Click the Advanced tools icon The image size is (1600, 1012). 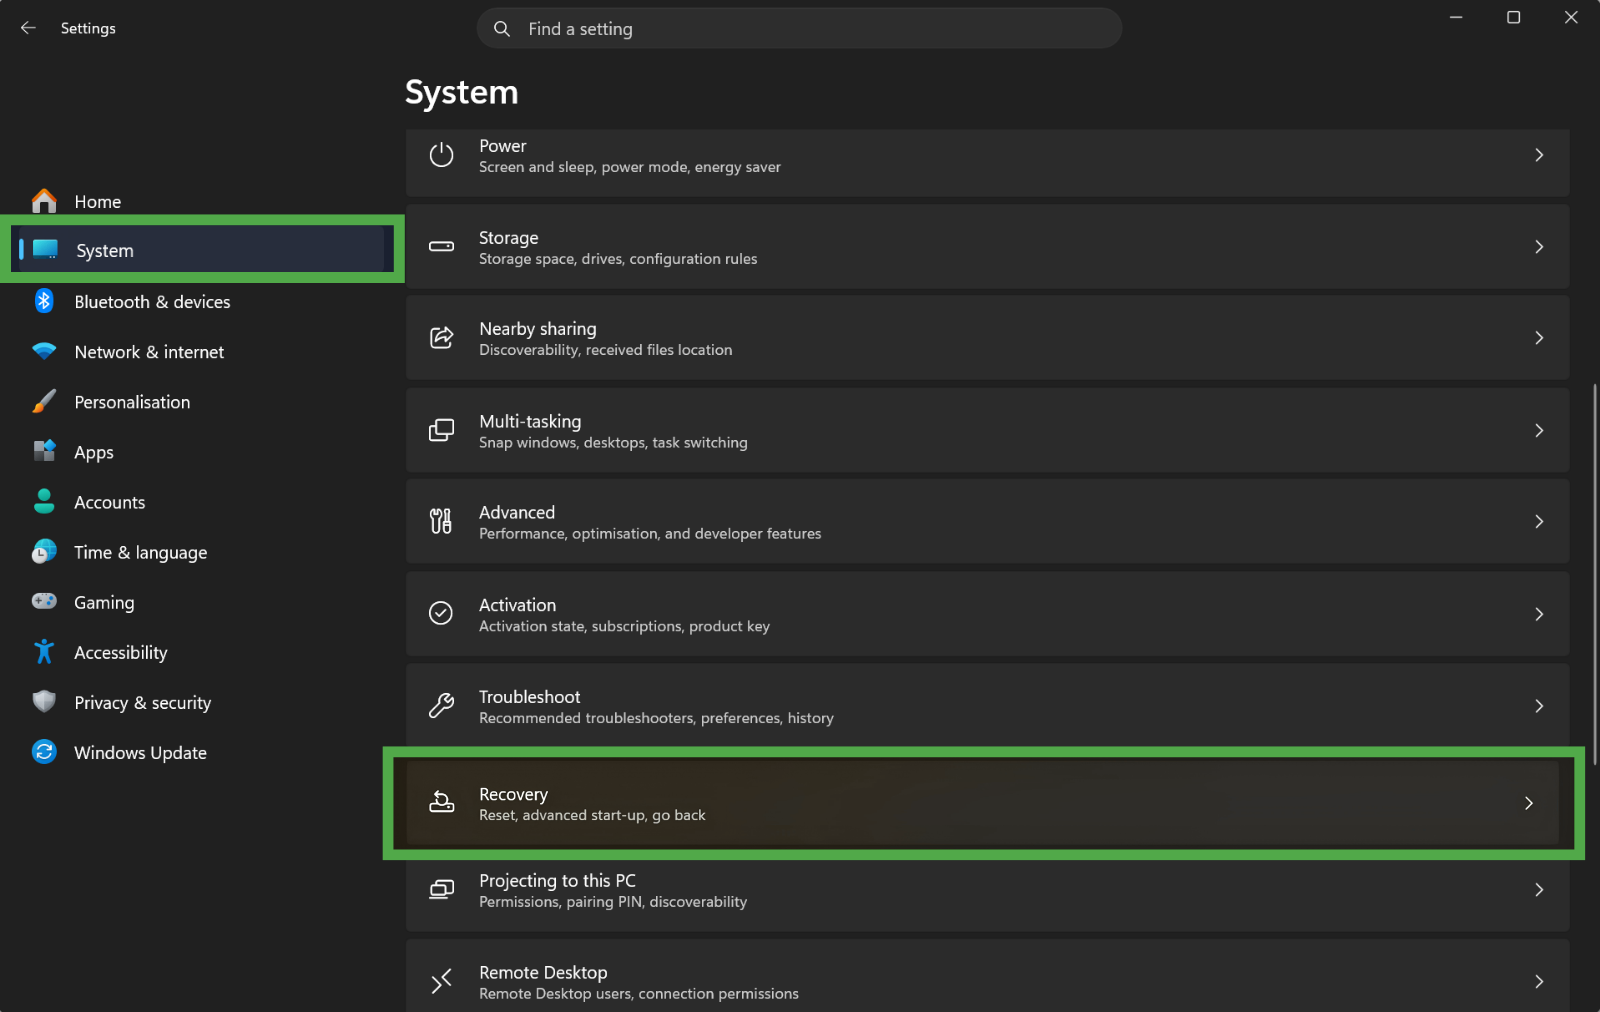click(x=441, y=521)
